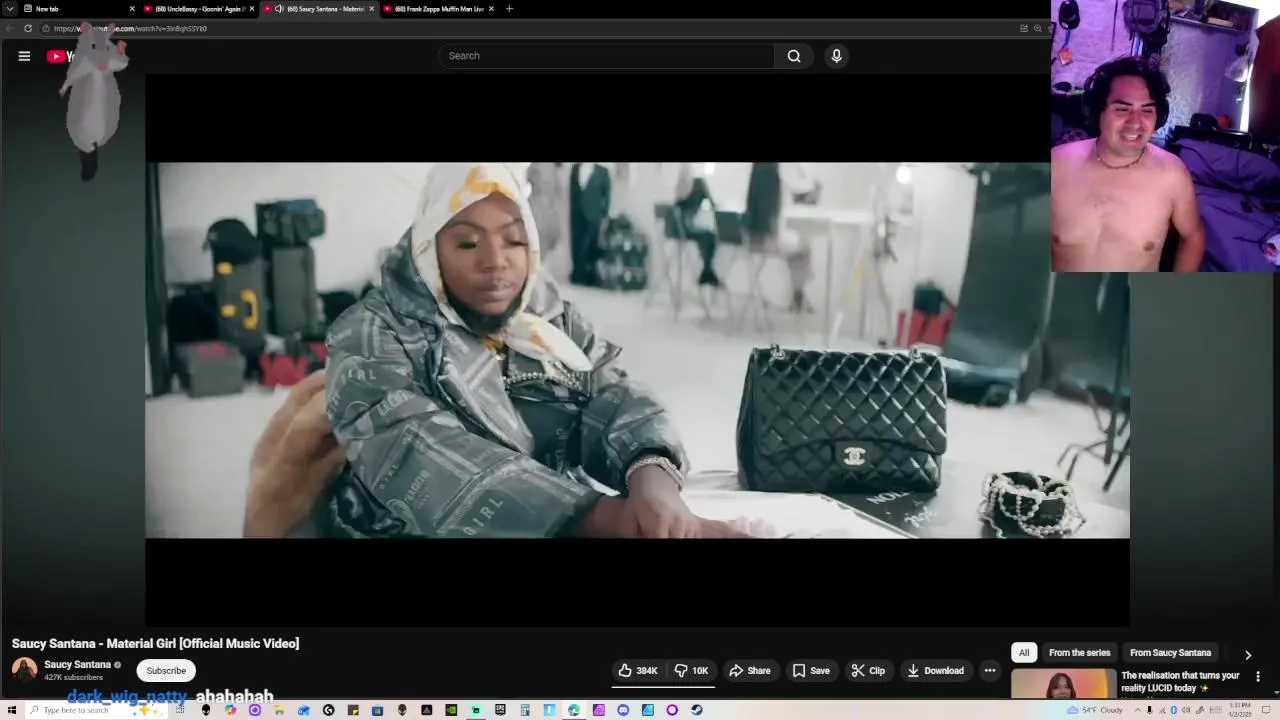Screen dimensions: 1280x720
Task: Mute tab via speaker icon on Saucy Santana tab
Action: (x=279, y=9)
